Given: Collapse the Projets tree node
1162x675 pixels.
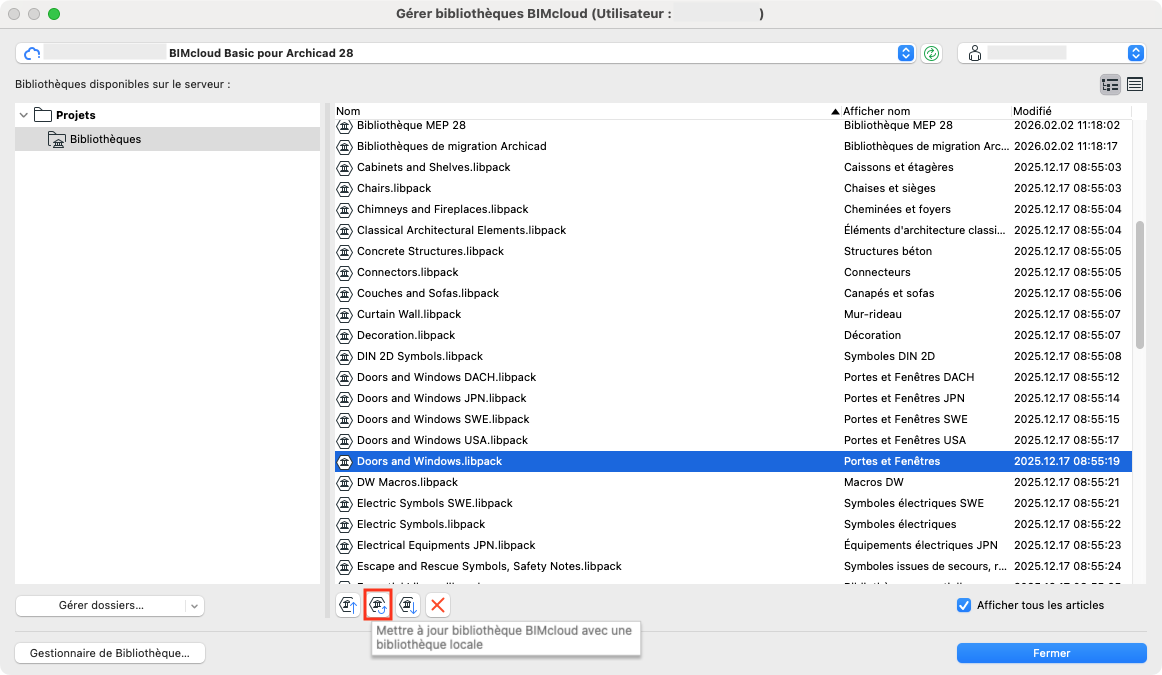Looking at the screenshot, I should point(24,115).
